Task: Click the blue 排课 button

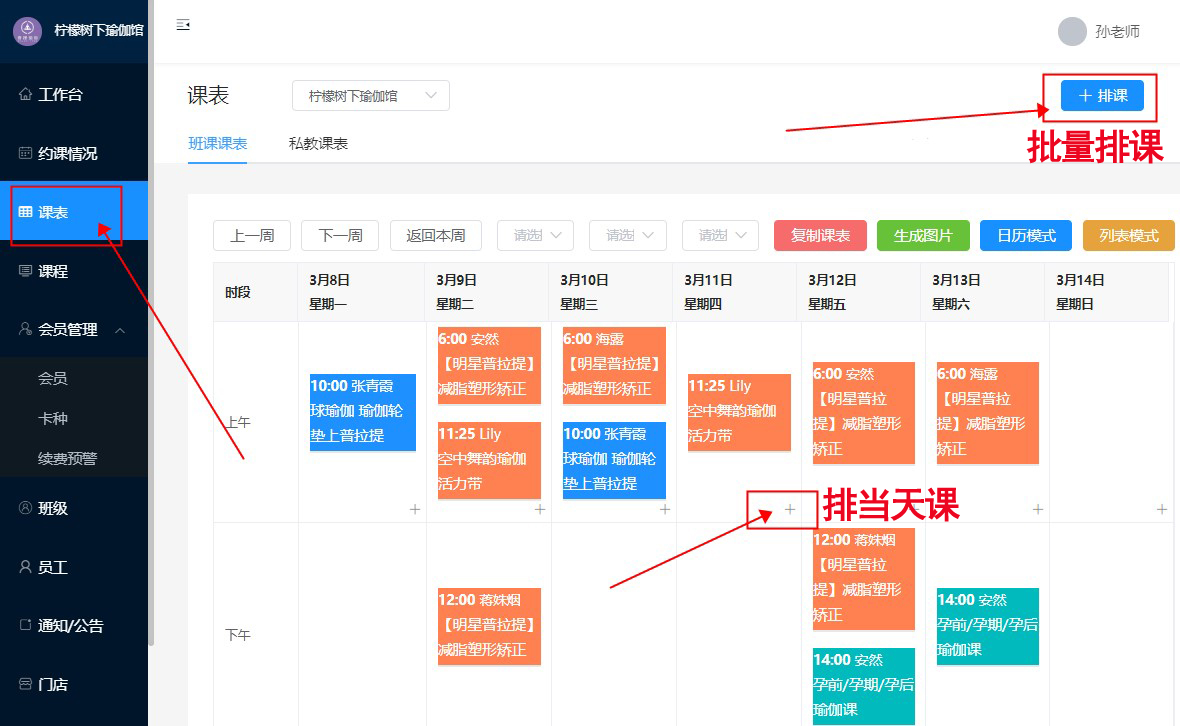Action: (x=1101, y=96)
